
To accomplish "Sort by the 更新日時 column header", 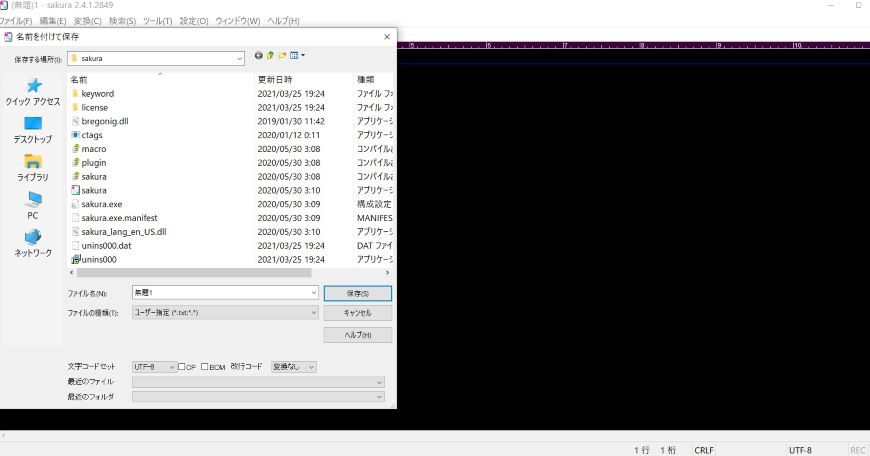I will 275,79.
